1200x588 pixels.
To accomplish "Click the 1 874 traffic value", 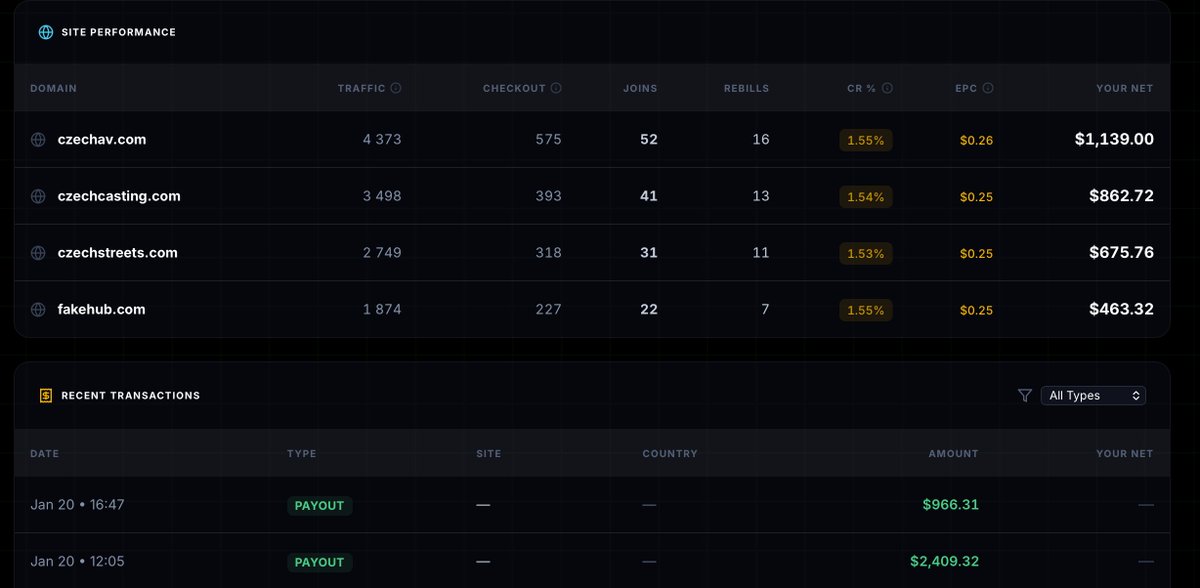I will pyautogui.click(x=382, y=310).
